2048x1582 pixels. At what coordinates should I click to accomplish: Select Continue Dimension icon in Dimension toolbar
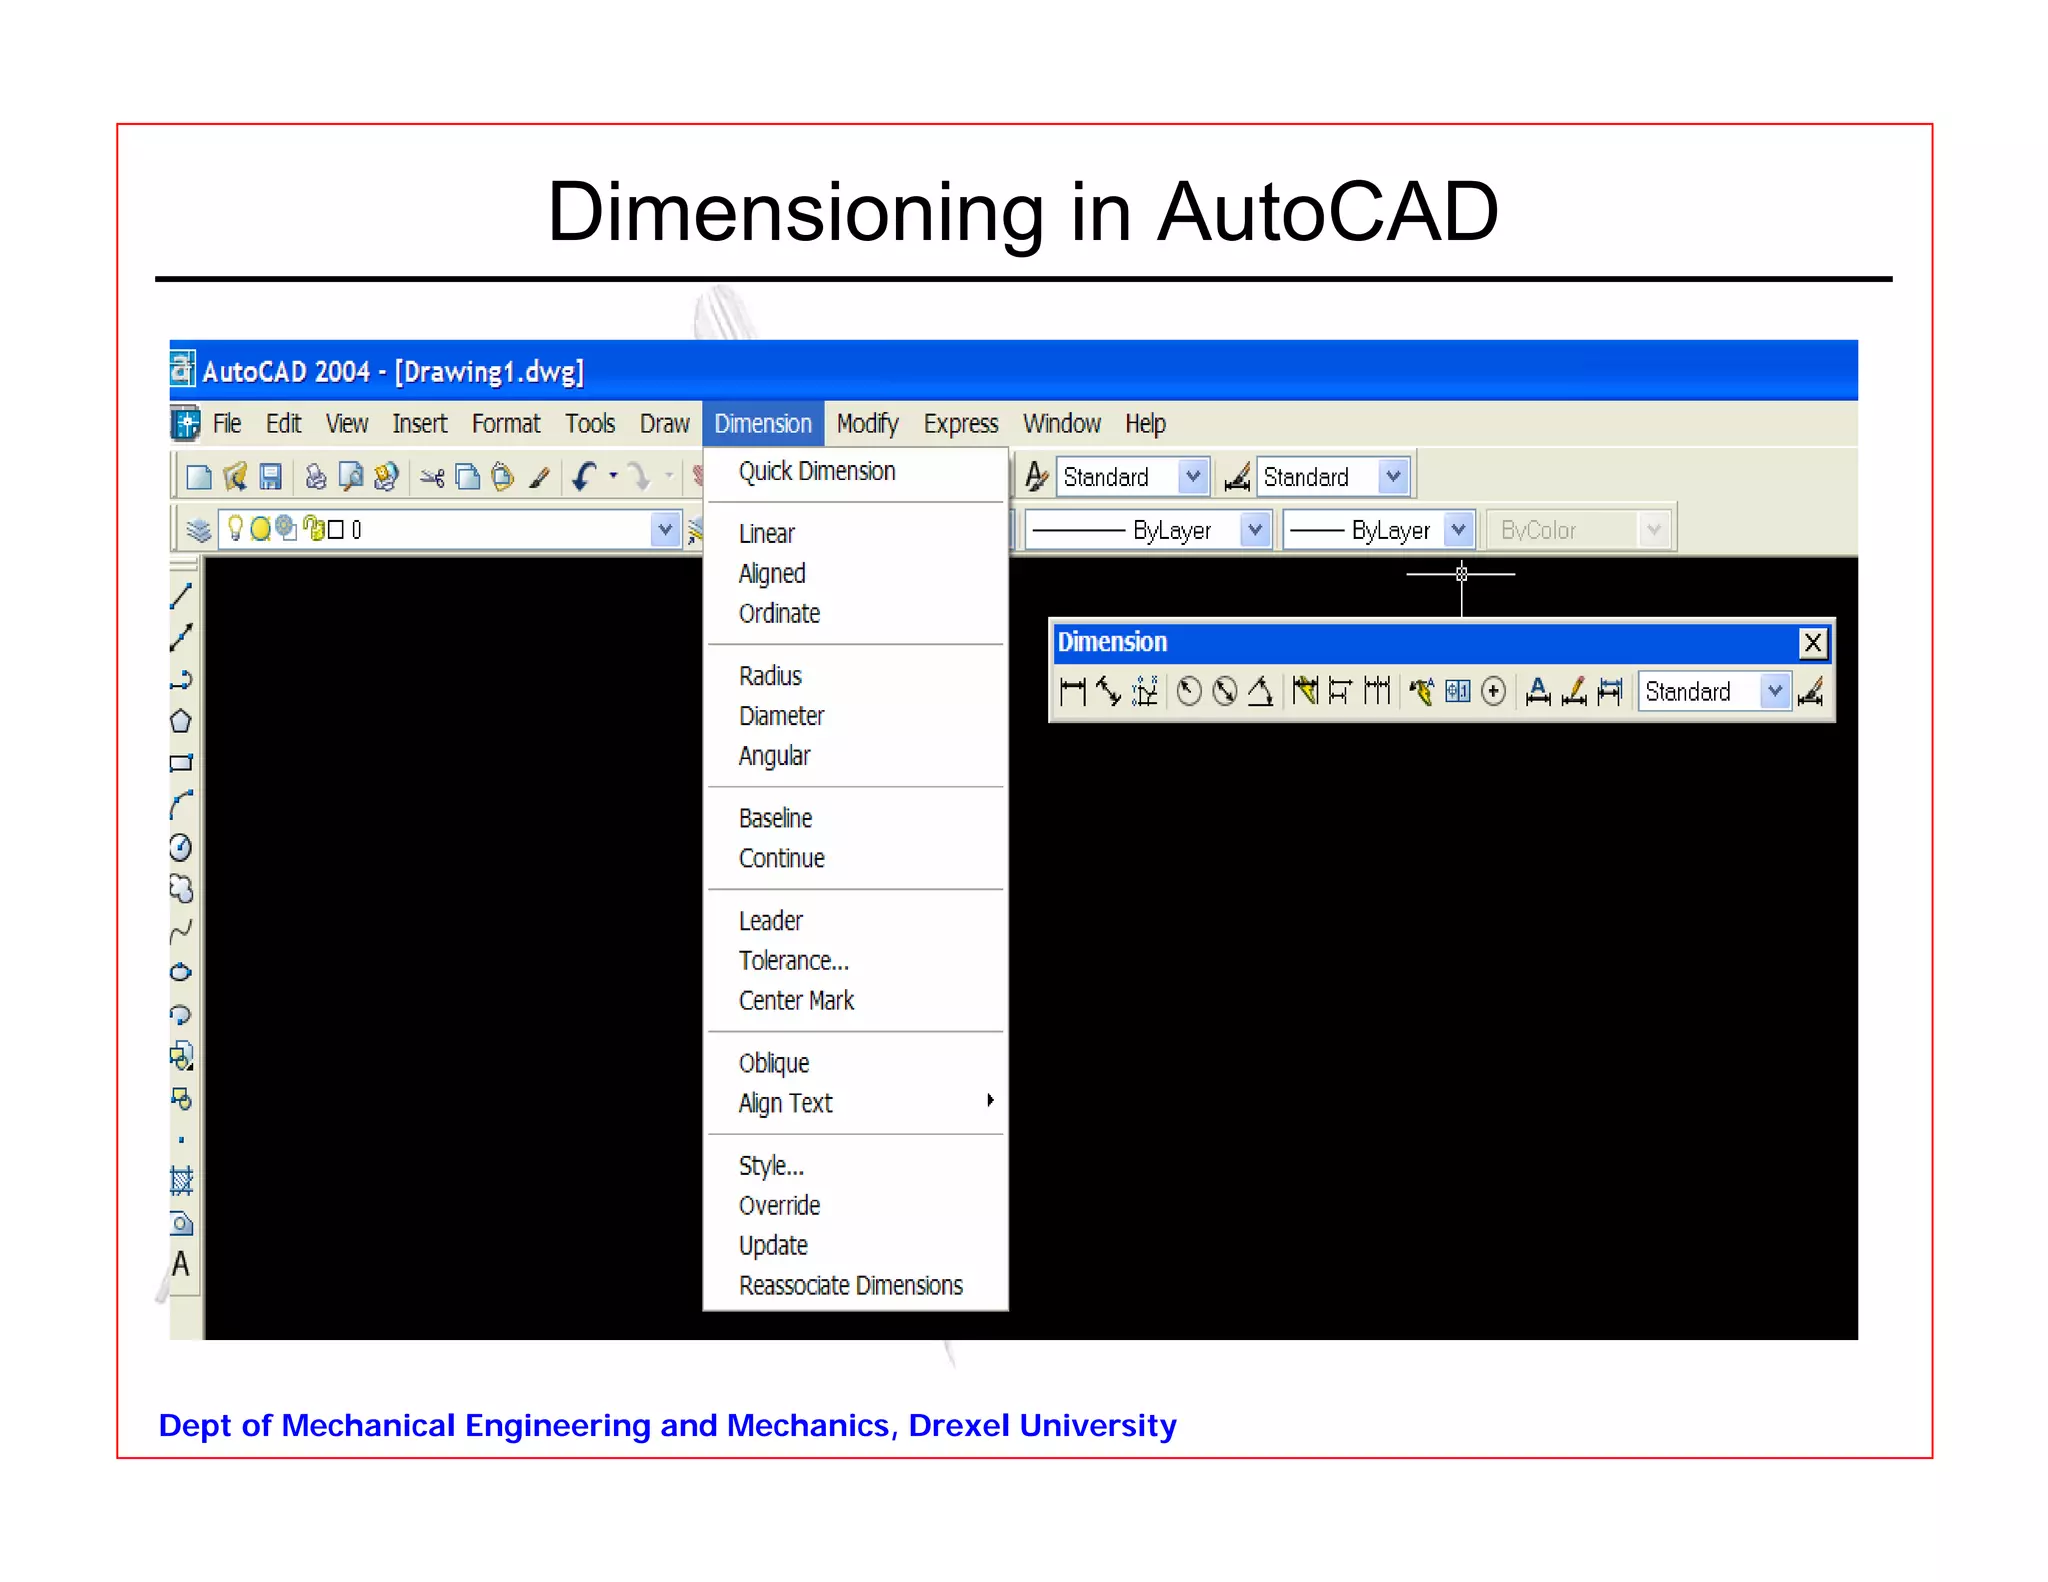1377,691
